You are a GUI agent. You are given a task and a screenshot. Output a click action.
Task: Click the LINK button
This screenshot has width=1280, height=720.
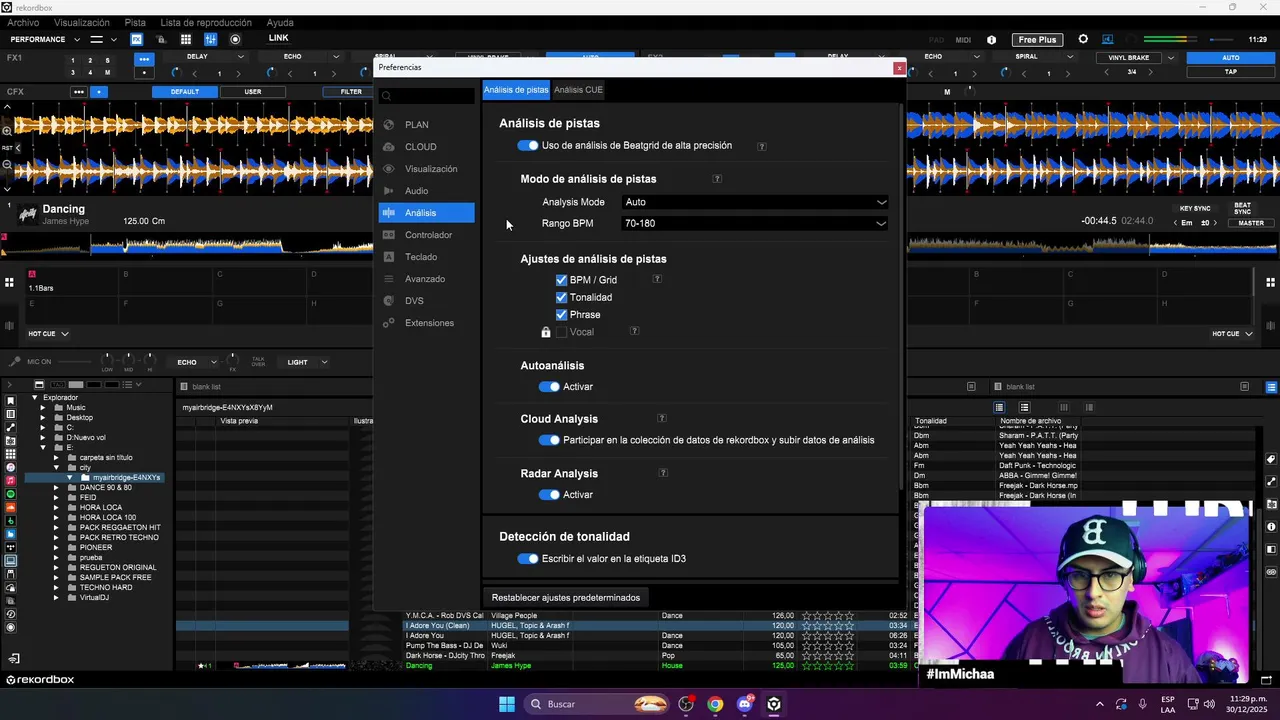pyautogui.click(x=278, y=38)
